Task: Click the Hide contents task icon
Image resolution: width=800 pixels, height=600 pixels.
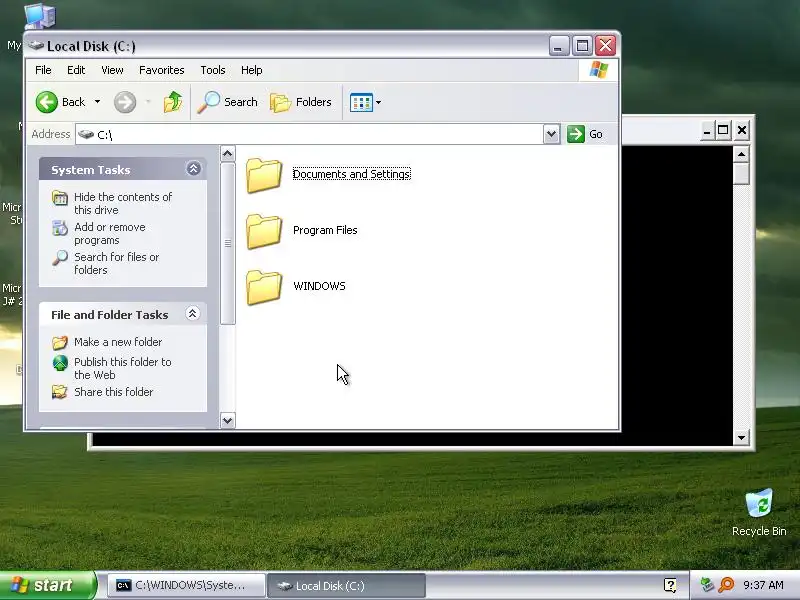Action: [x=60, y=198]
